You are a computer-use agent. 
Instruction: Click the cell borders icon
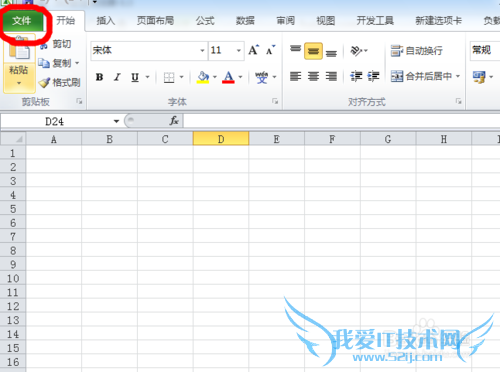169,78
